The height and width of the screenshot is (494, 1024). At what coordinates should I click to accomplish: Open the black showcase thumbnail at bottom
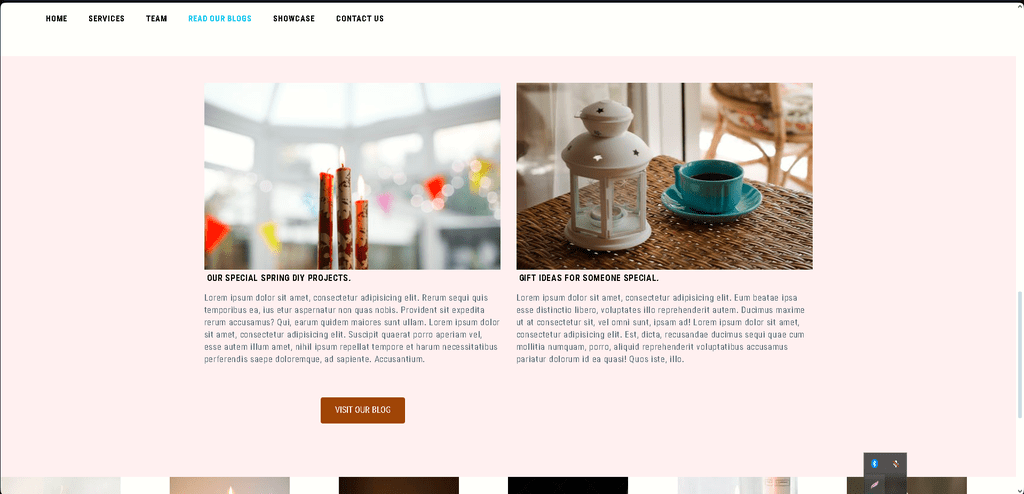click(x=568, y=486)
